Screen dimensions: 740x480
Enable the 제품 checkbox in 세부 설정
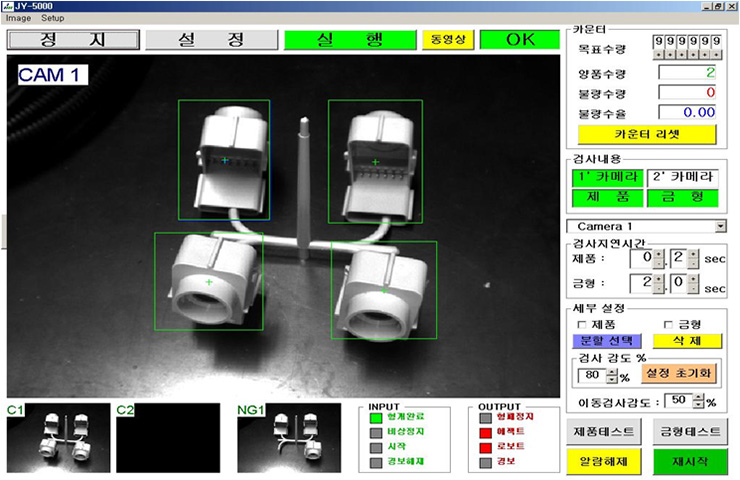pyautogui.click(x=584, y=324)
